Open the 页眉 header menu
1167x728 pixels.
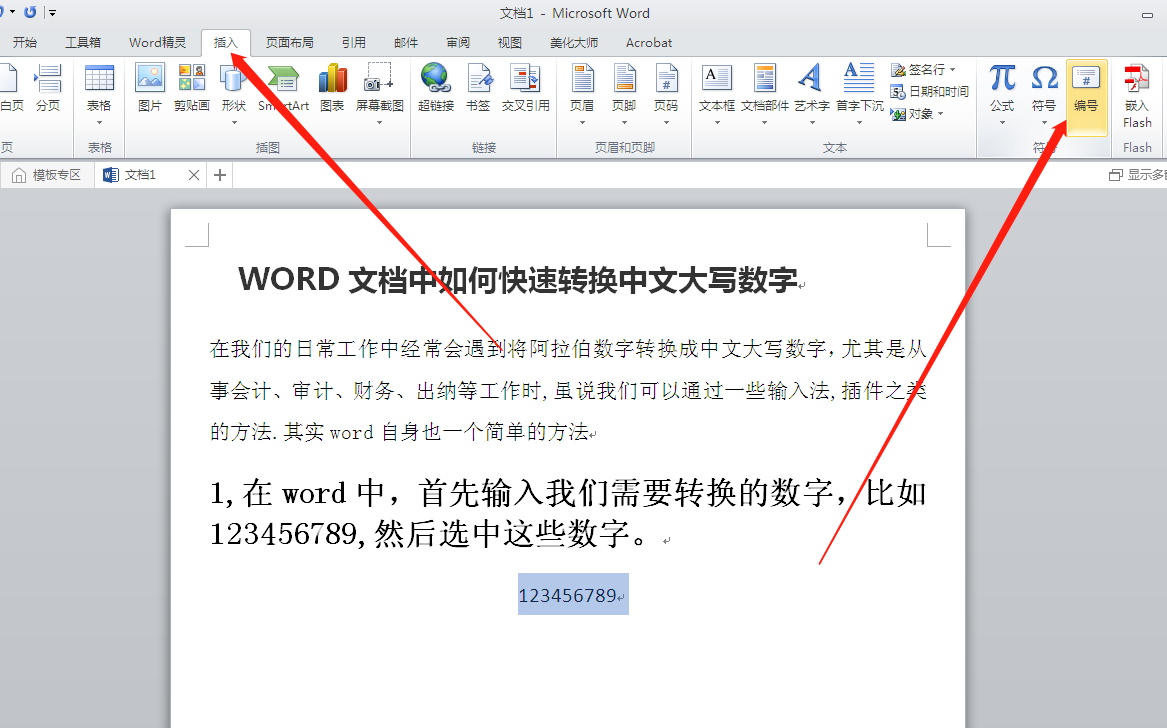click(x=582, y=94)
